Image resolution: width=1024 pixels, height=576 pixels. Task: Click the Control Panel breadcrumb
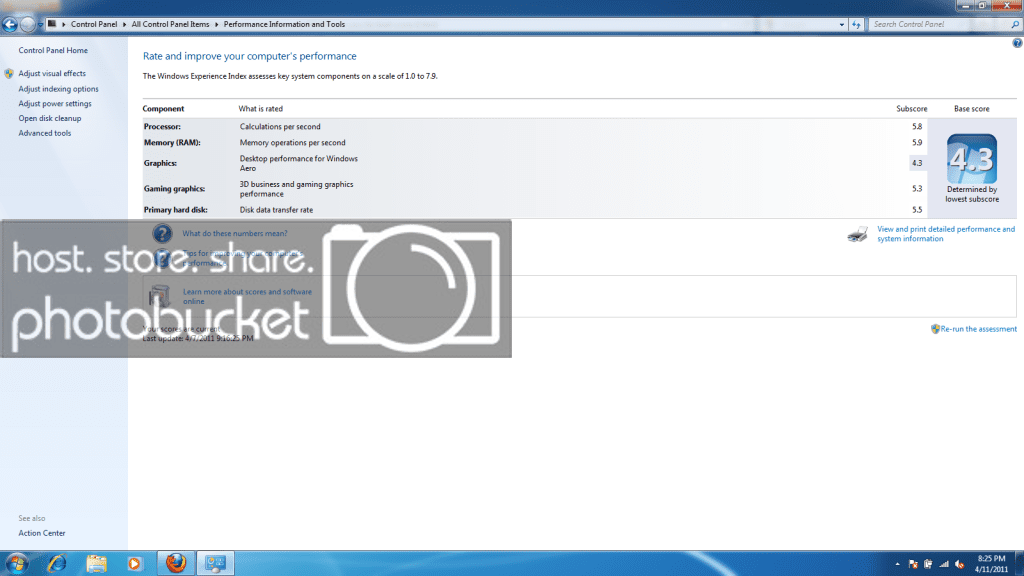pyautogui.click(x=94, y=24)
